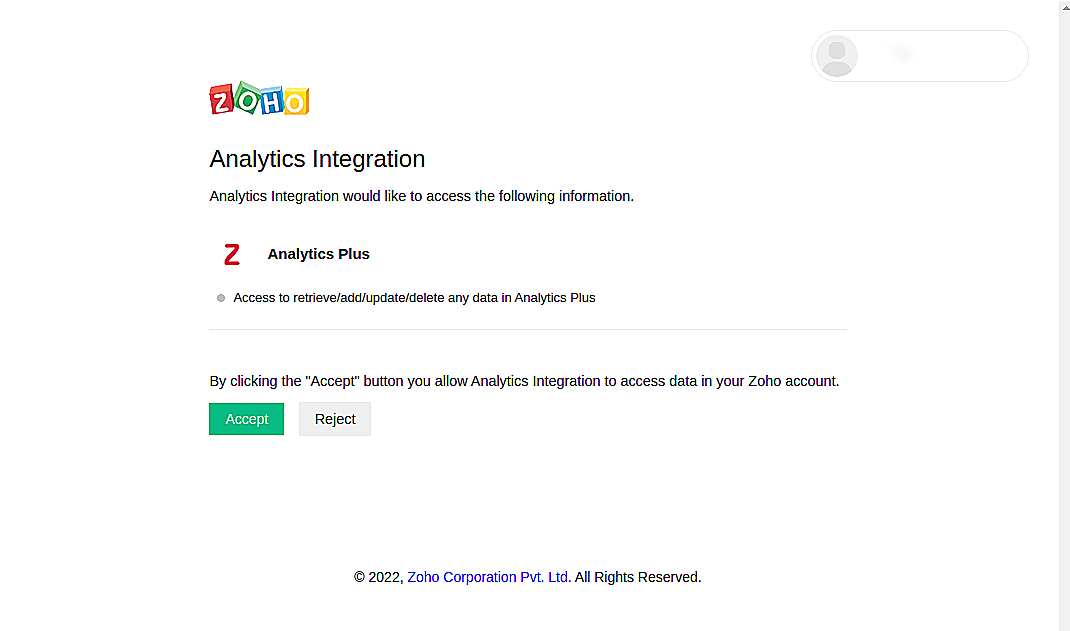
Task: Click the © 2022 copyright text
Action: (378, 577)
